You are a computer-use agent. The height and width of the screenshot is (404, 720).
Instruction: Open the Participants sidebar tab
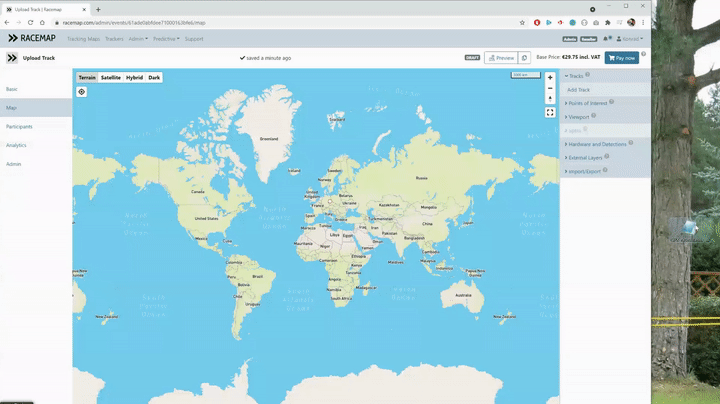pos(19,127)
